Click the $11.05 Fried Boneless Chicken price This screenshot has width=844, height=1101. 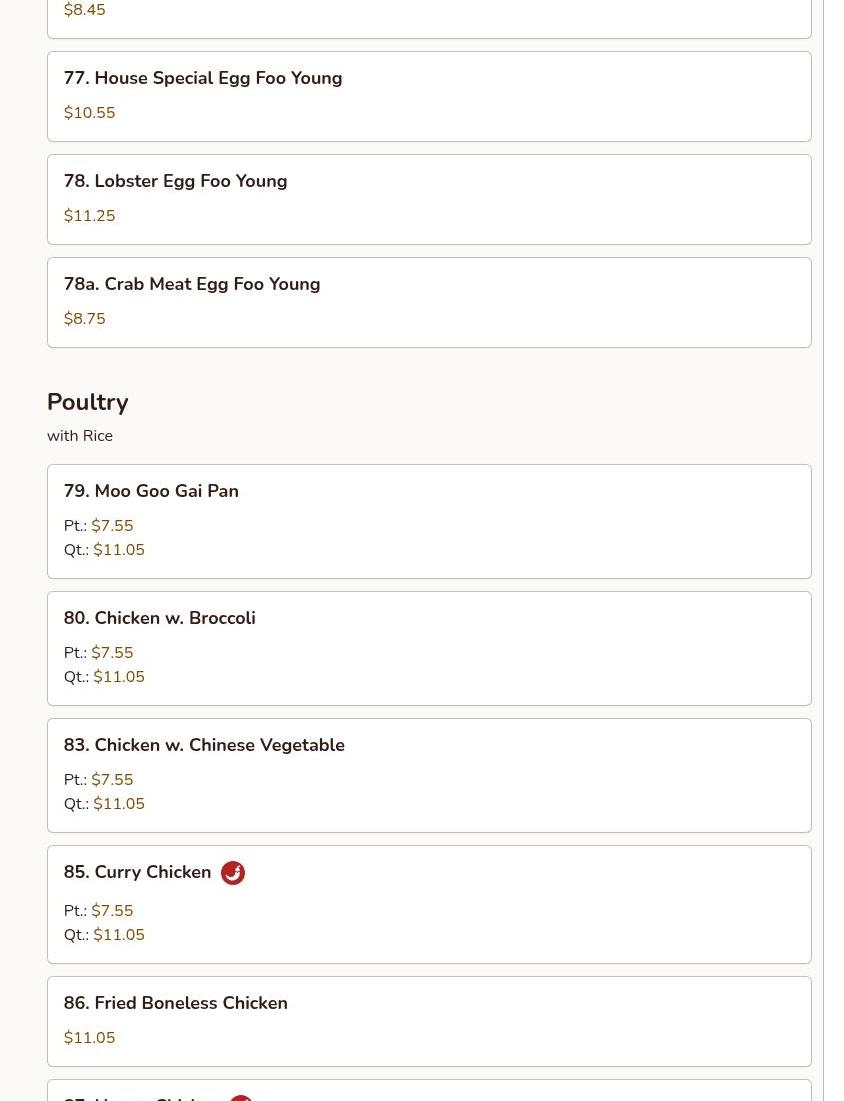tap(89, 1038)
